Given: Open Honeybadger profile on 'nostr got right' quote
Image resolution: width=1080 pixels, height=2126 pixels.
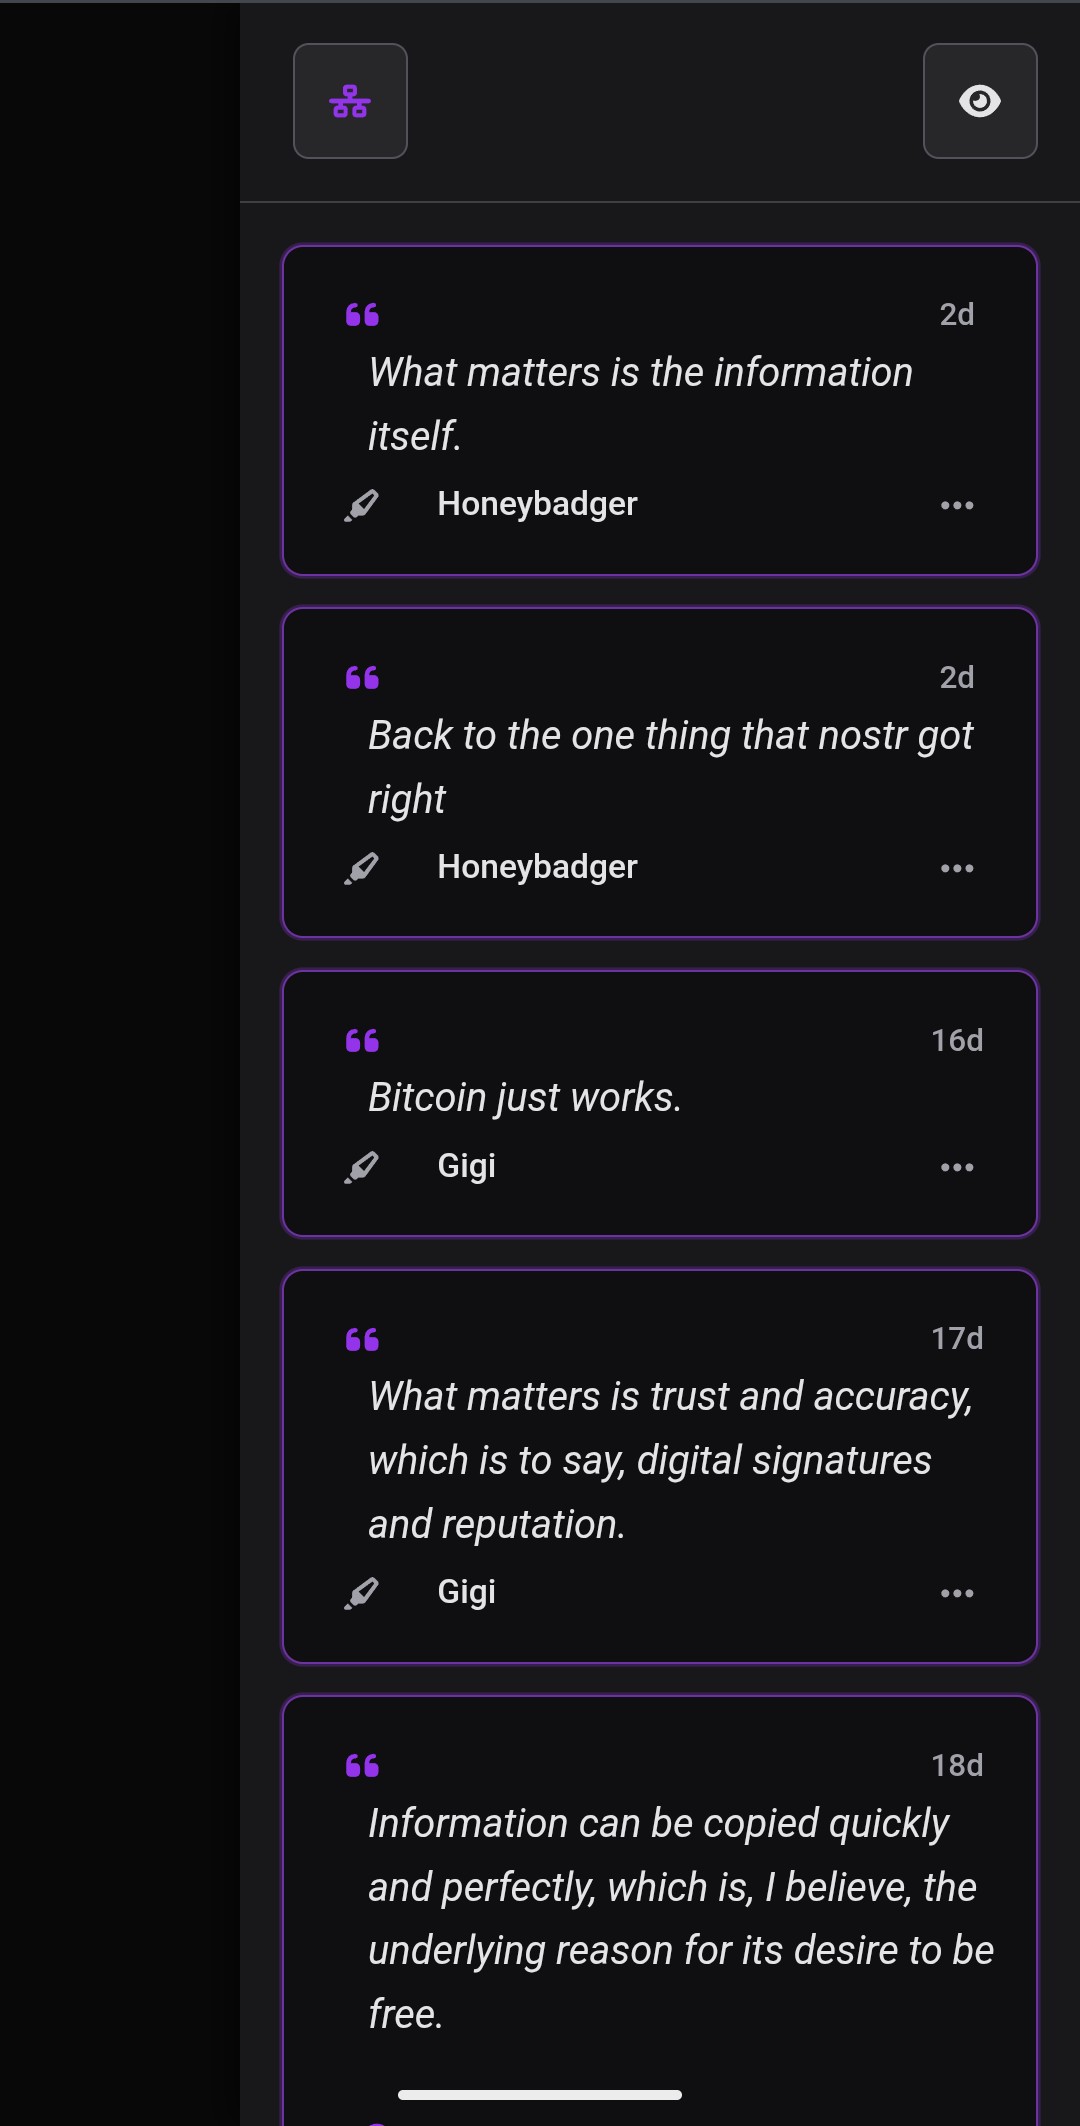Looking at the screenshot, I should (537, 867).
